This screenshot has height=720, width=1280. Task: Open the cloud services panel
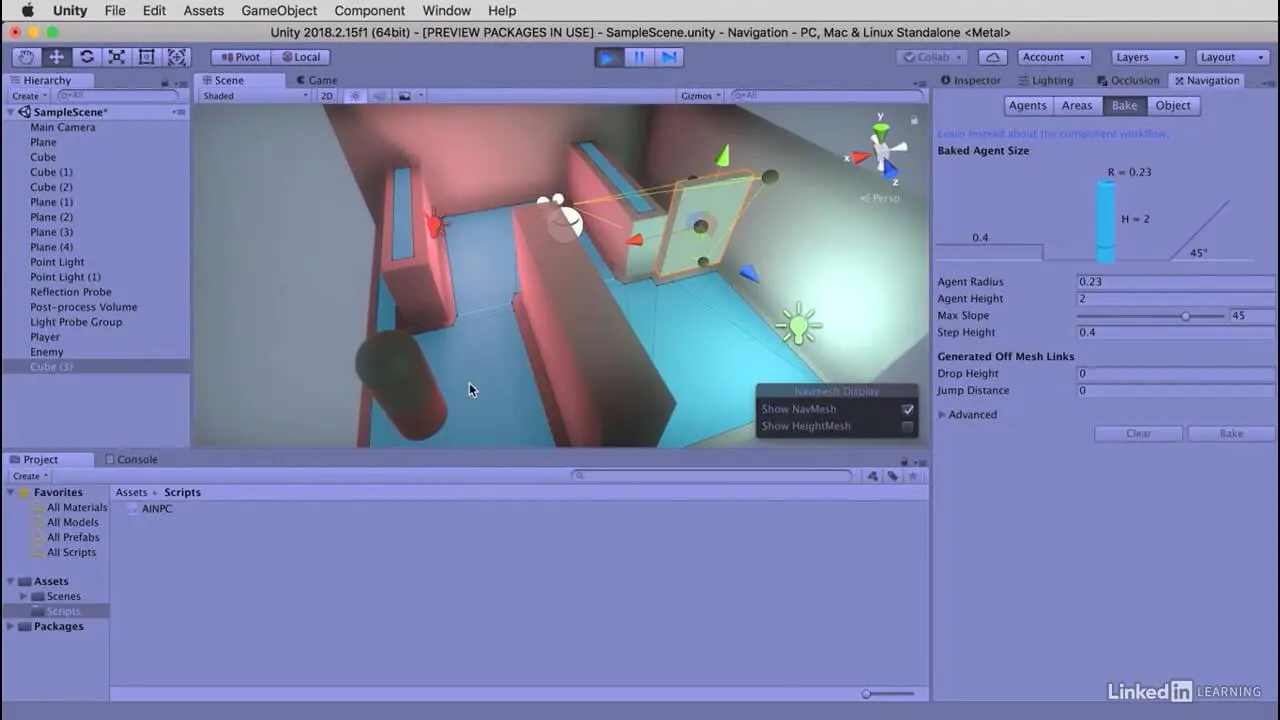[x=992, y=57]
